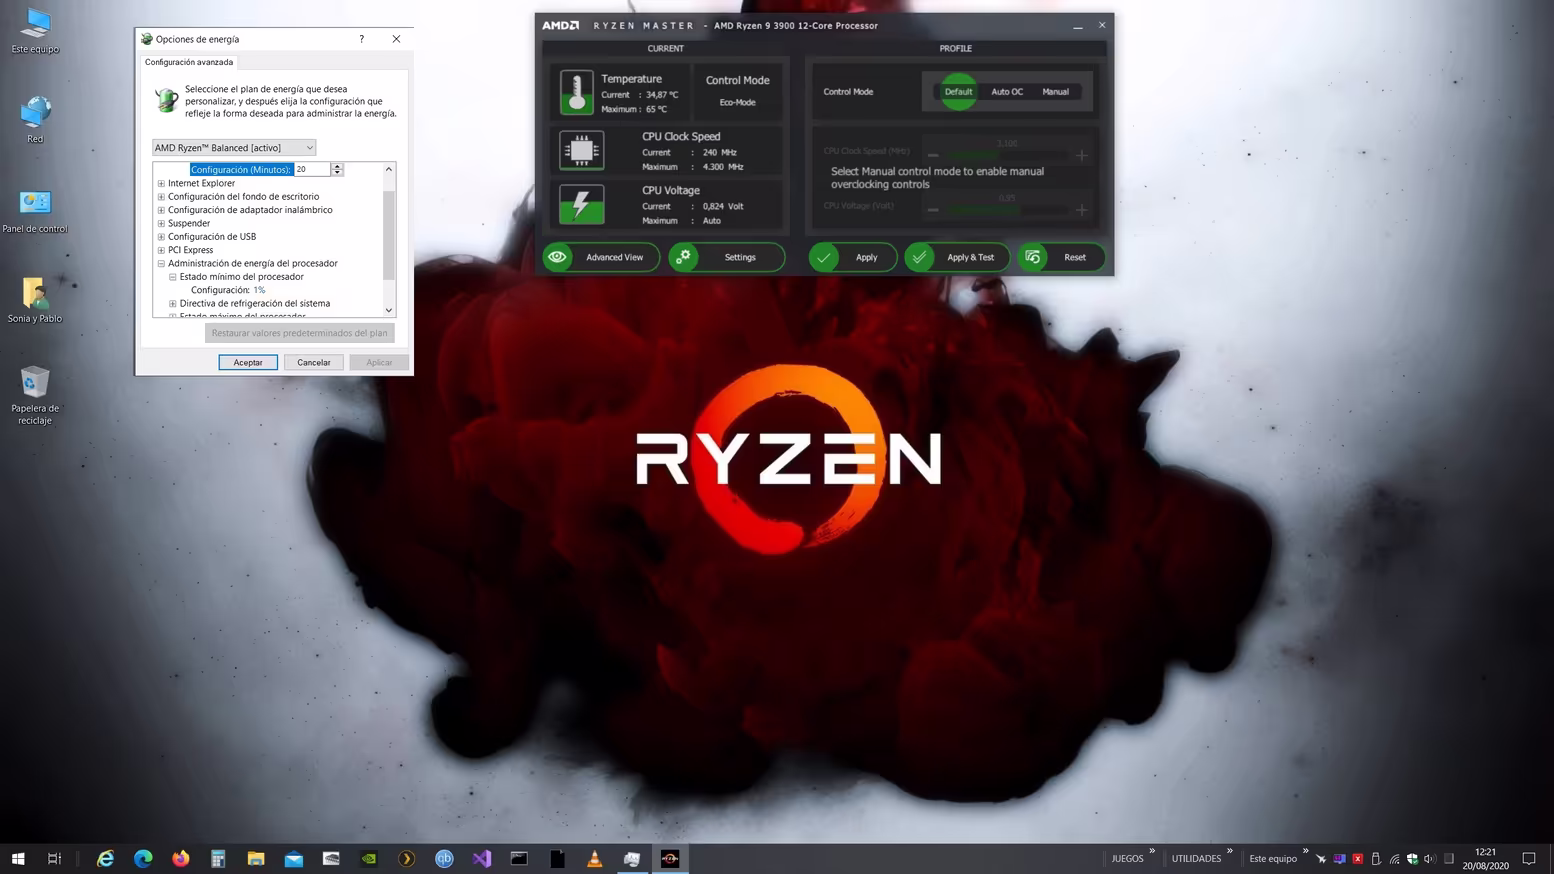The height and width of the screenshot is (874, 1554).
Task: Click the Apply button in Ryzen Master
Action: pos(852,257)
